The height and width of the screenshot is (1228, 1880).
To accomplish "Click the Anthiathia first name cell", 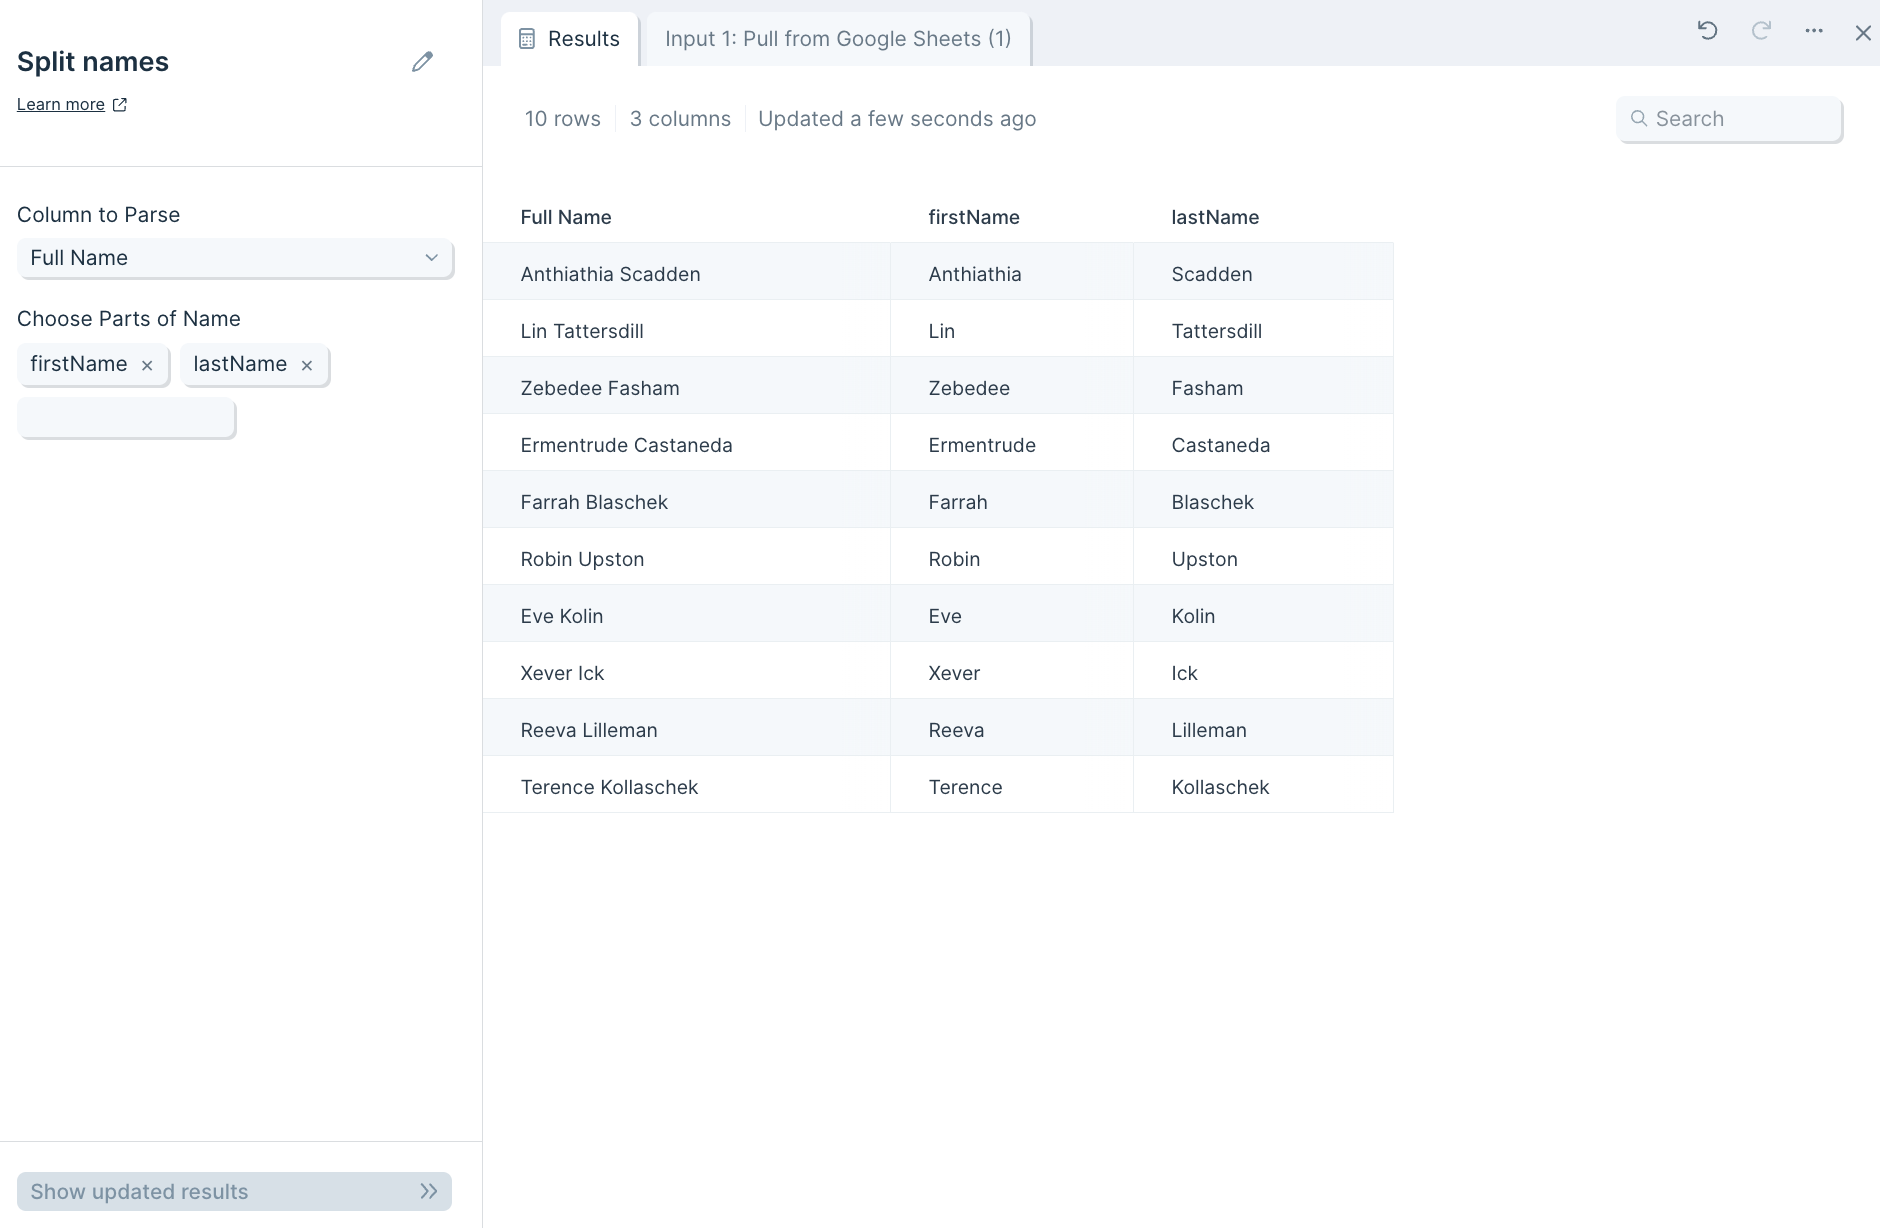I will point(1012,272).
